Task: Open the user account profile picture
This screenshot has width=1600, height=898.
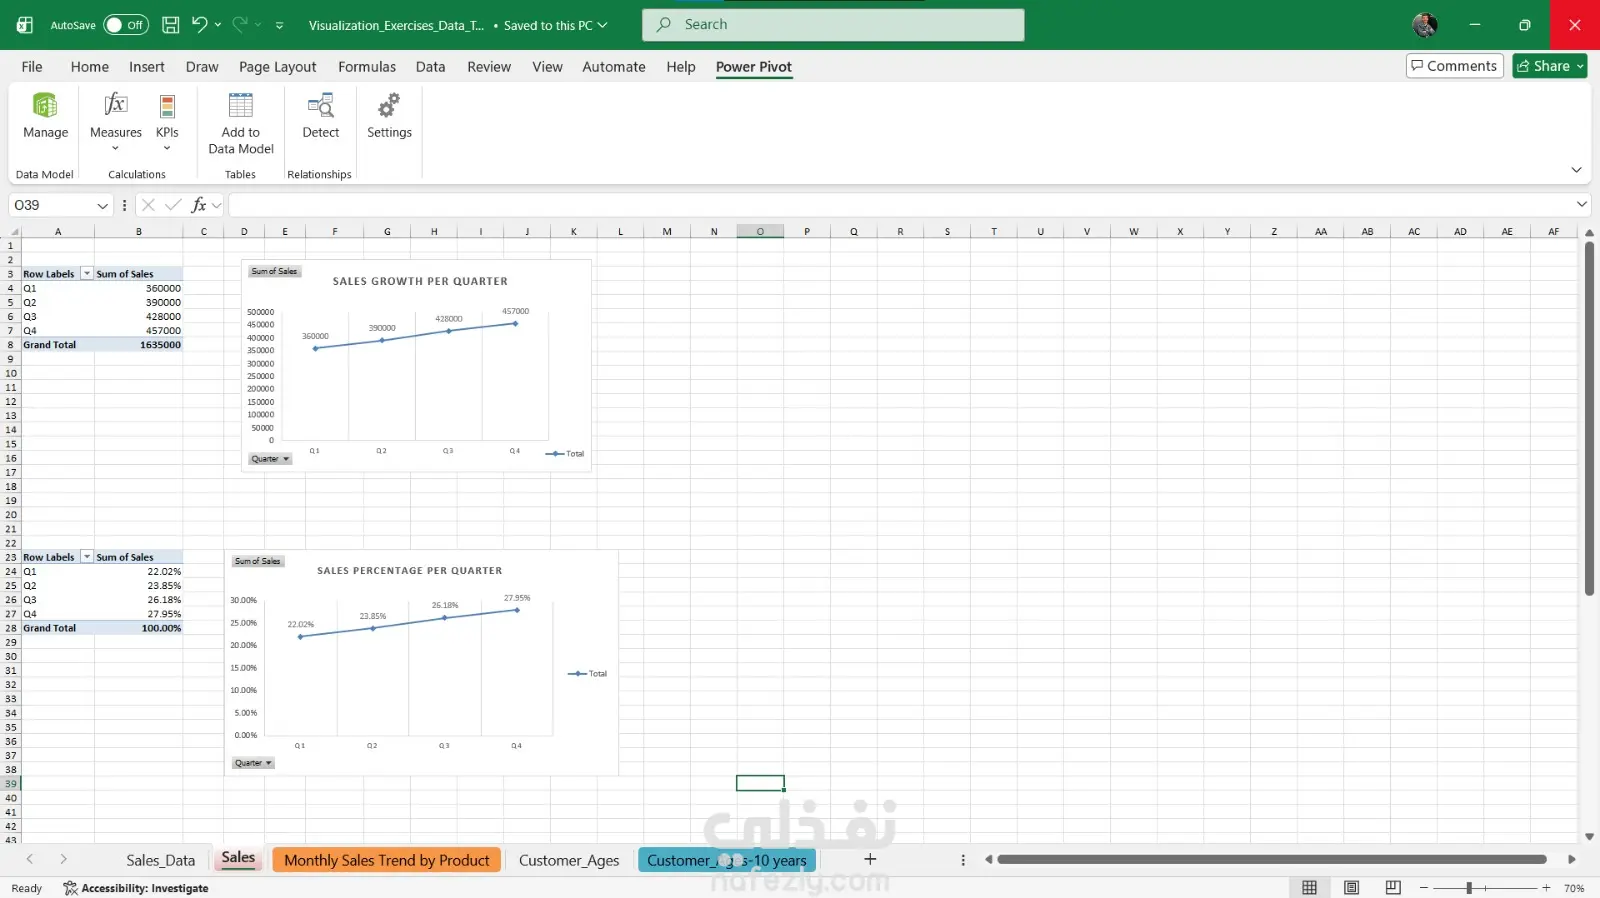Action: (1425, 25)
